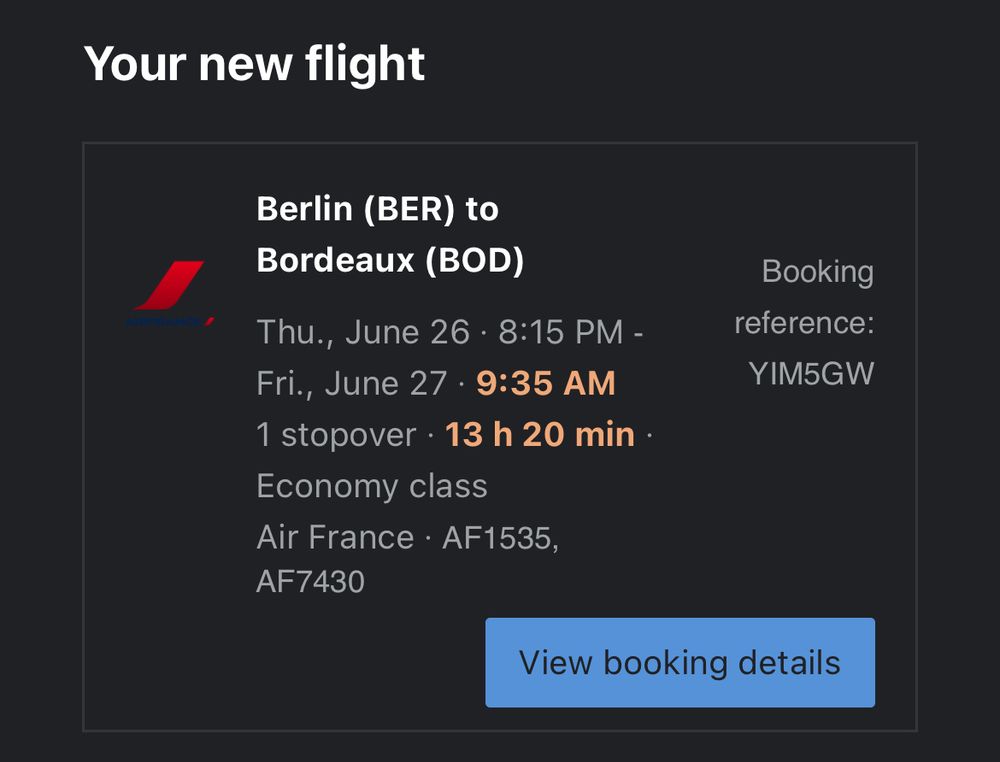
Task: Click the View booking details button
Action: (x=680, y=662)
